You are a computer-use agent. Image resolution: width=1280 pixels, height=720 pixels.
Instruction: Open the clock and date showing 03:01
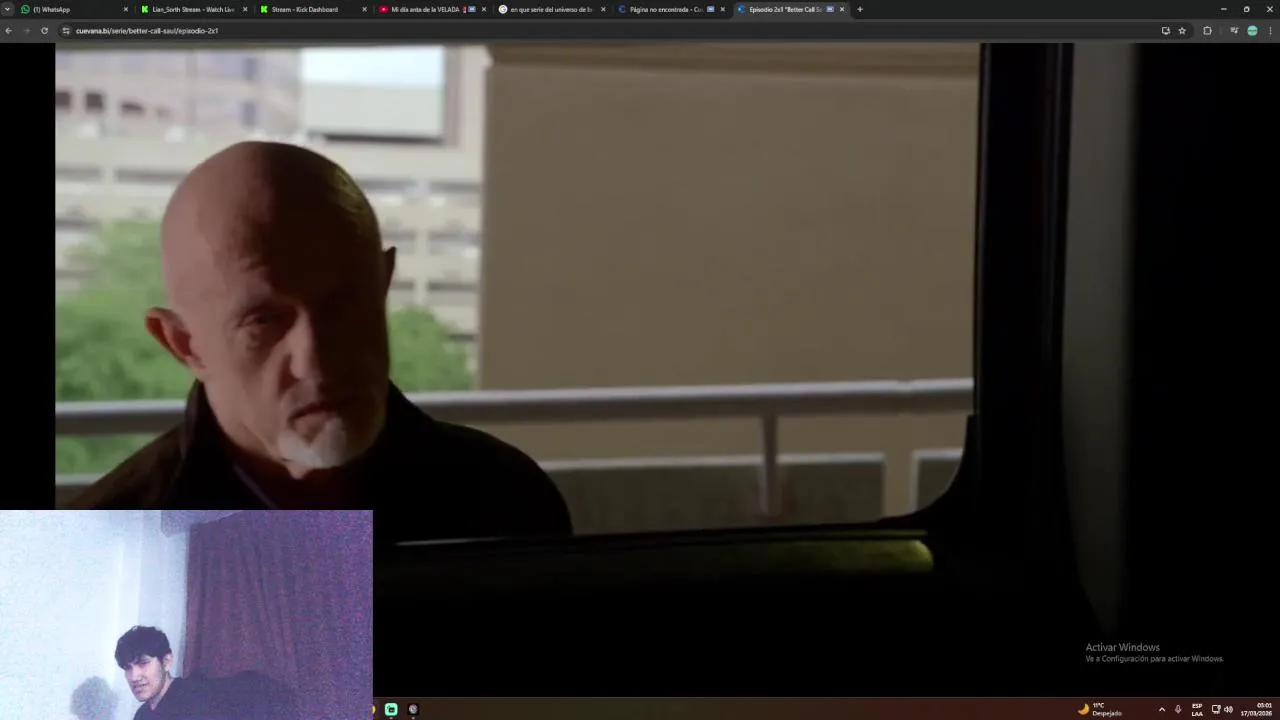click(1257, 709)
